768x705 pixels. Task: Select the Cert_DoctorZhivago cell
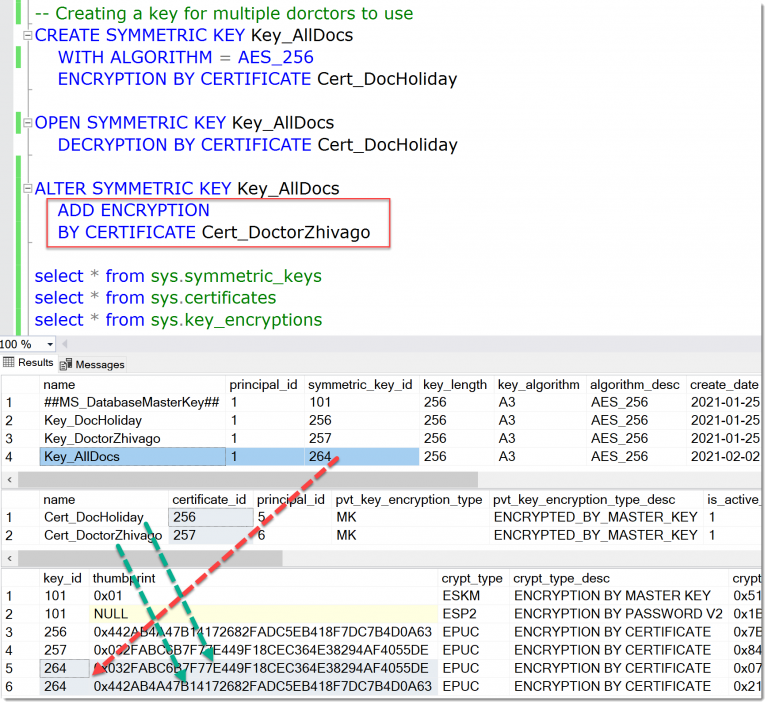(x=103, y=535)
